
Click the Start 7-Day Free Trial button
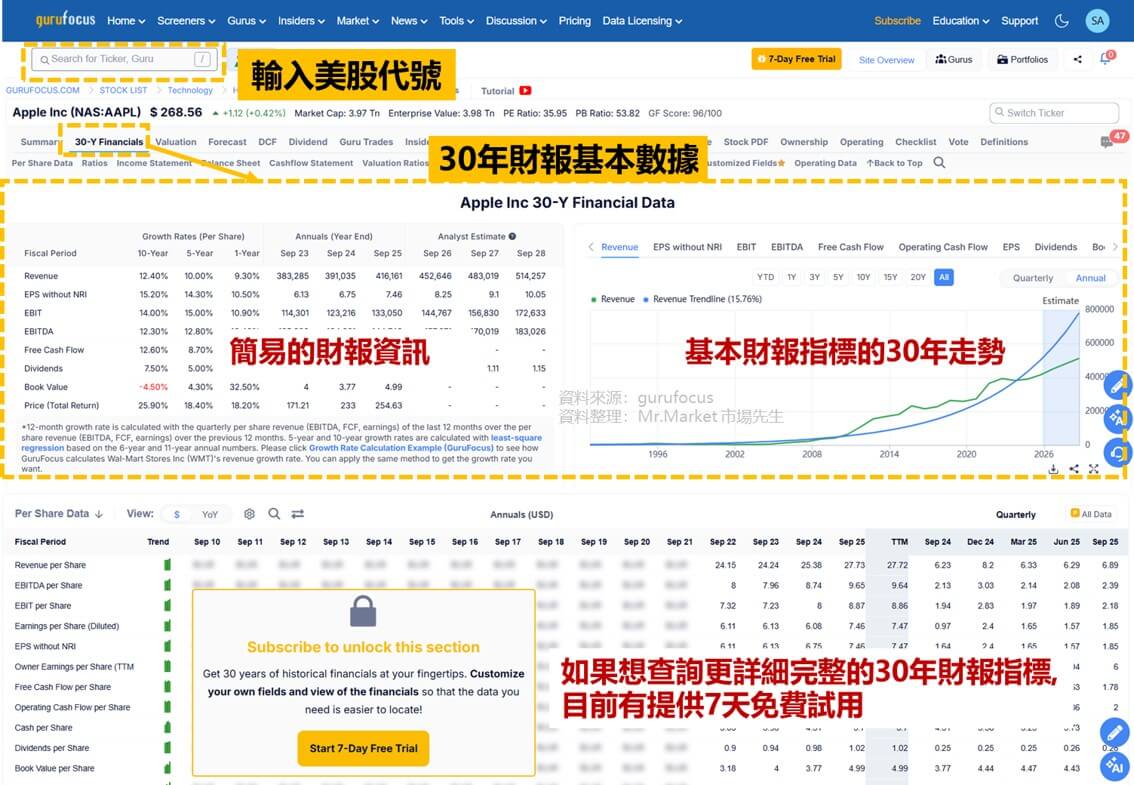tap(363, 748)
